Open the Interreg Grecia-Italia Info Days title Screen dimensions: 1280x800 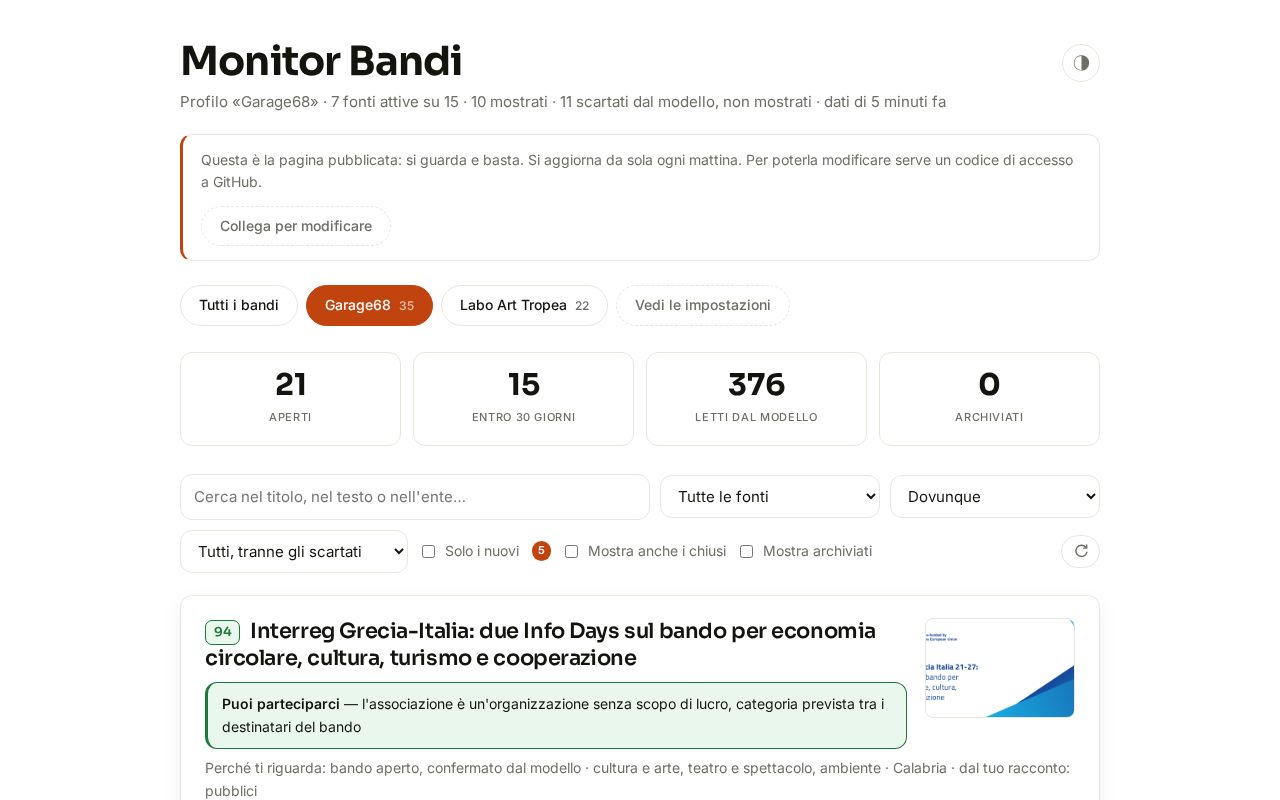click(x=540, y=644)
